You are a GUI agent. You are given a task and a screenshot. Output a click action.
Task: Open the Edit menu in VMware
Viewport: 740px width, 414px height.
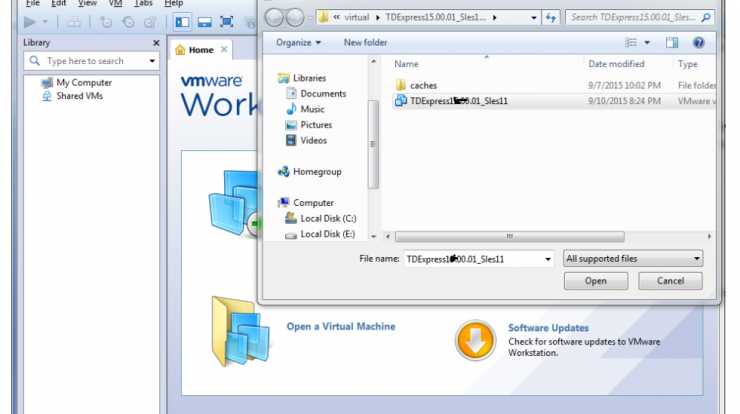coord(59,3)
